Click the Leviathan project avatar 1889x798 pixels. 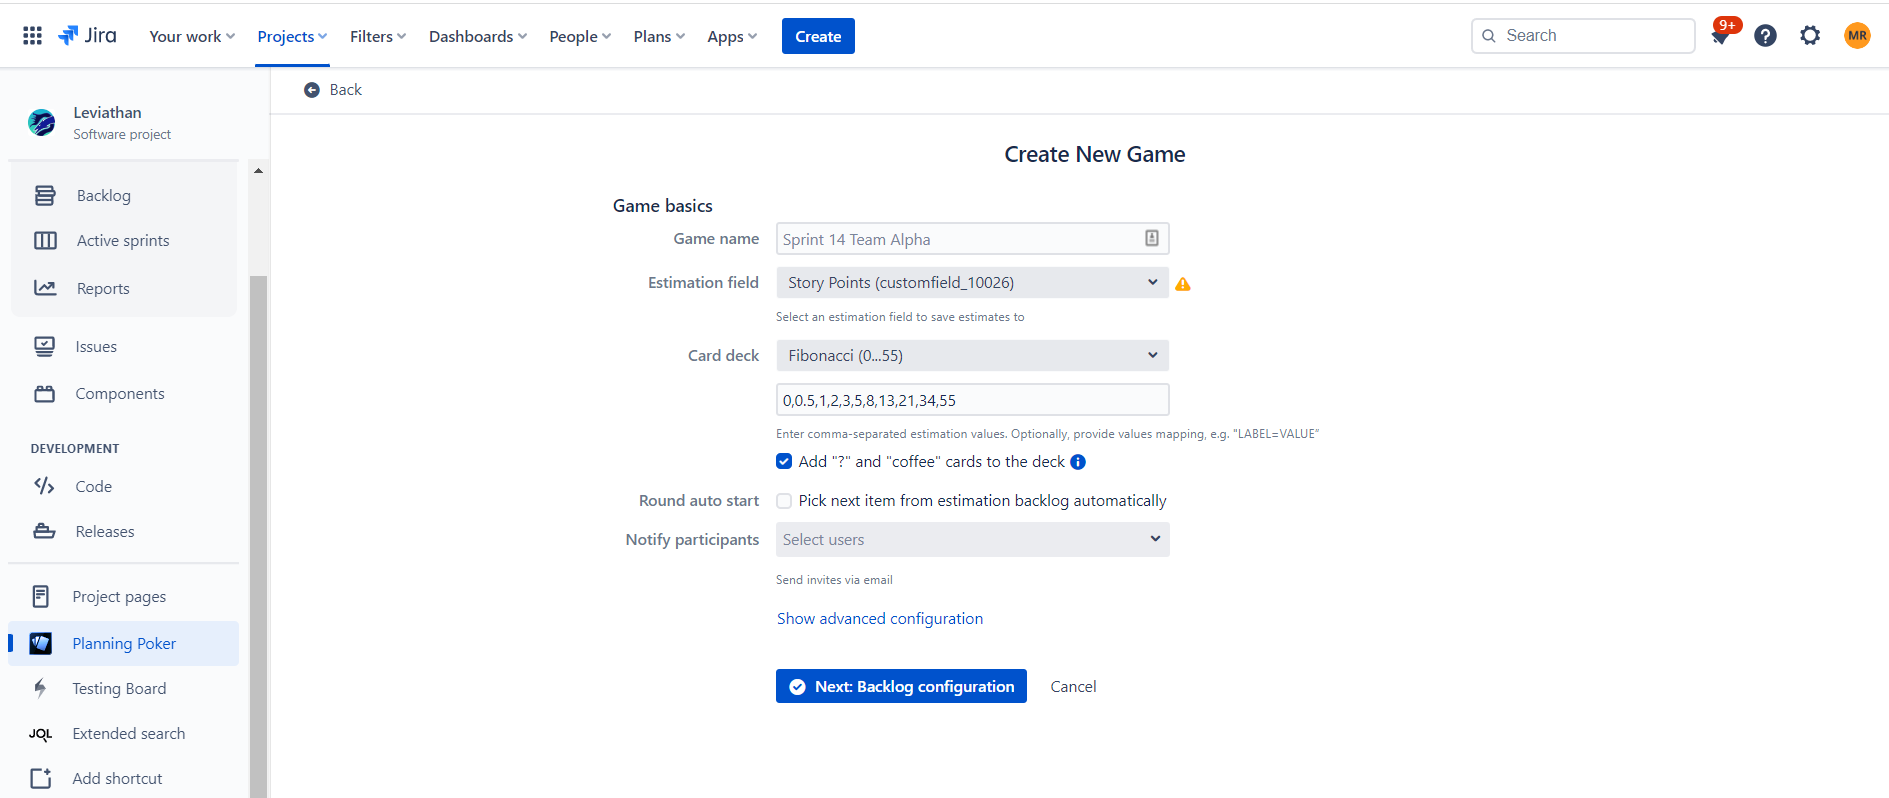pos(42,122)
